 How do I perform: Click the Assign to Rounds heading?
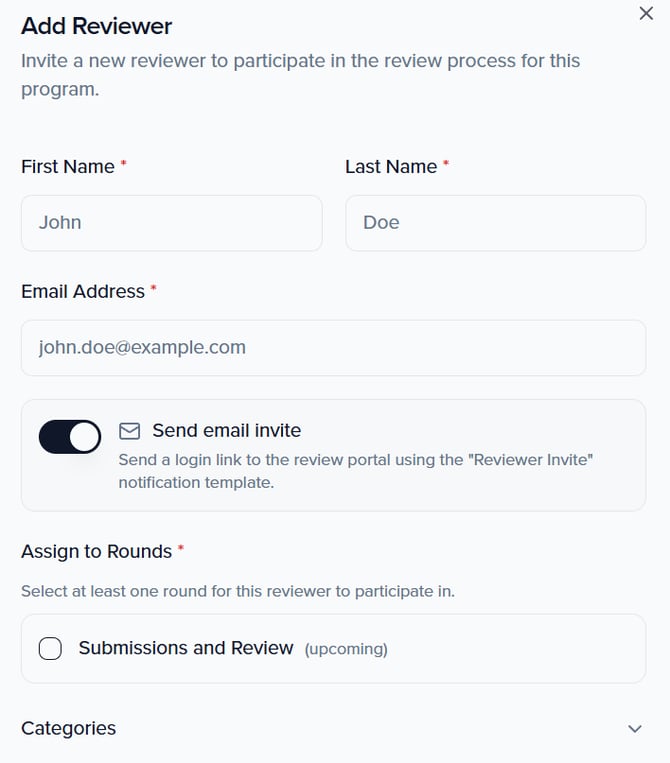coord(96,552)
